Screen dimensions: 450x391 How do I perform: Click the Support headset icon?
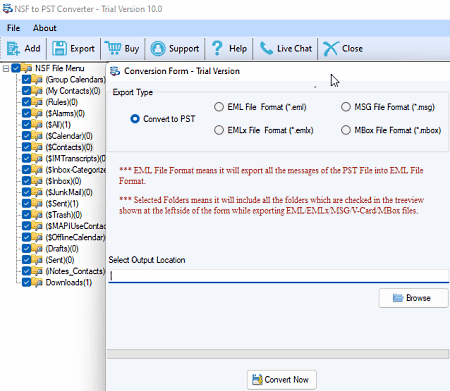click(x=158, y=49)
